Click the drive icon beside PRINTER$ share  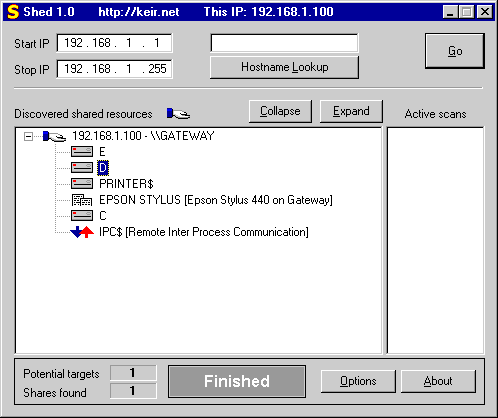[x=82, y=184]
